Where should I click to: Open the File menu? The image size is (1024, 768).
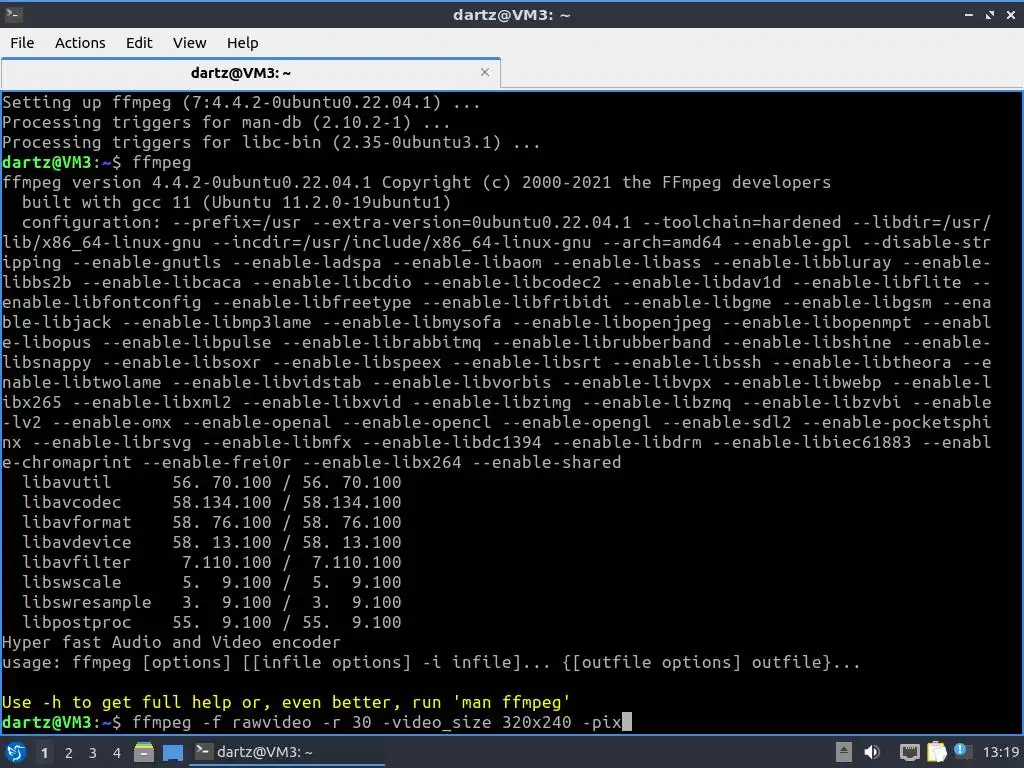tap(22, 43)
